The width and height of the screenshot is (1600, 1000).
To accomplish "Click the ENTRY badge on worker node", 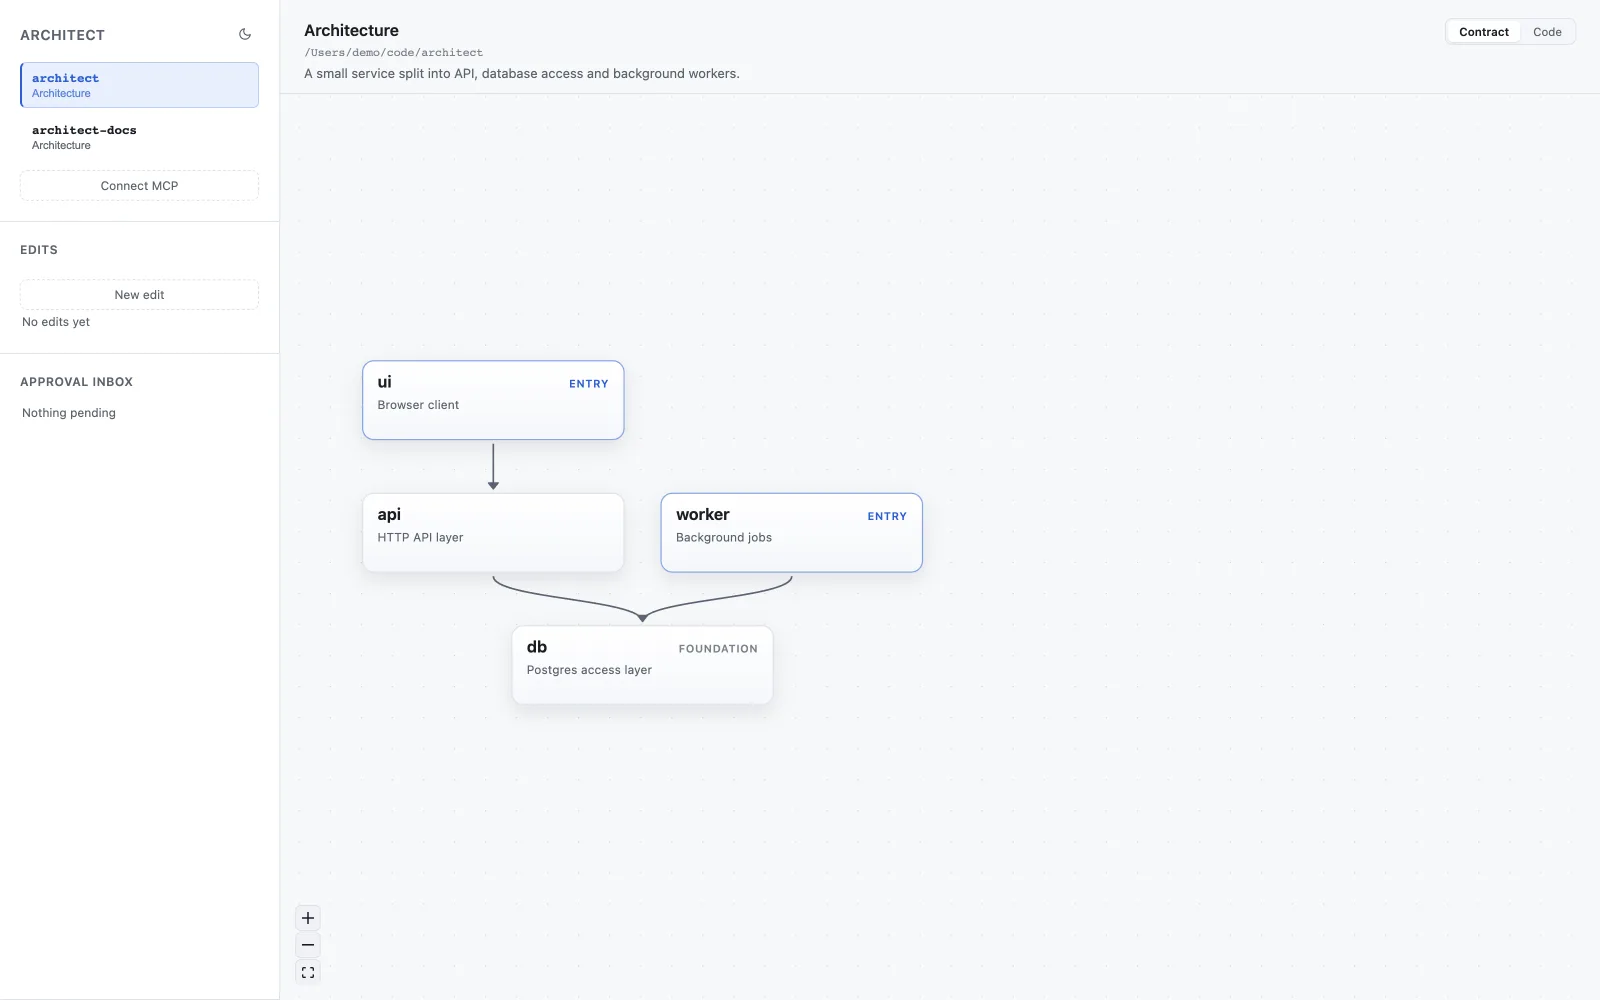I will (x=887, y=517).
